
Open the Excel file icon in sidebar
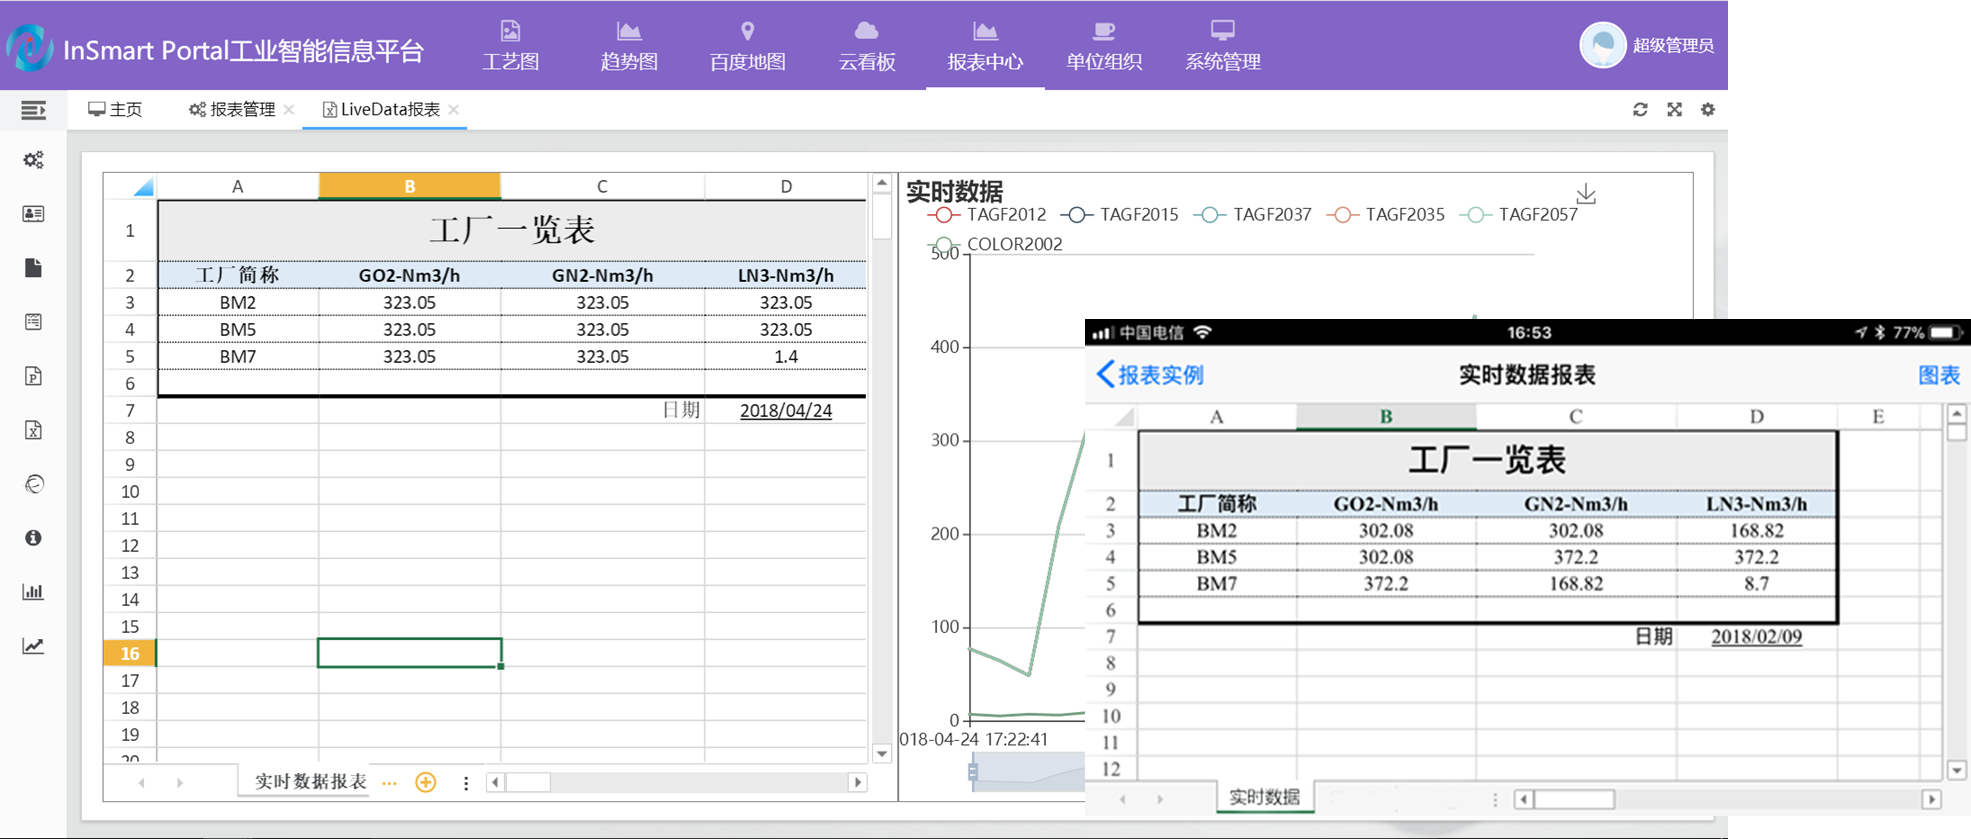pos(33,430)
